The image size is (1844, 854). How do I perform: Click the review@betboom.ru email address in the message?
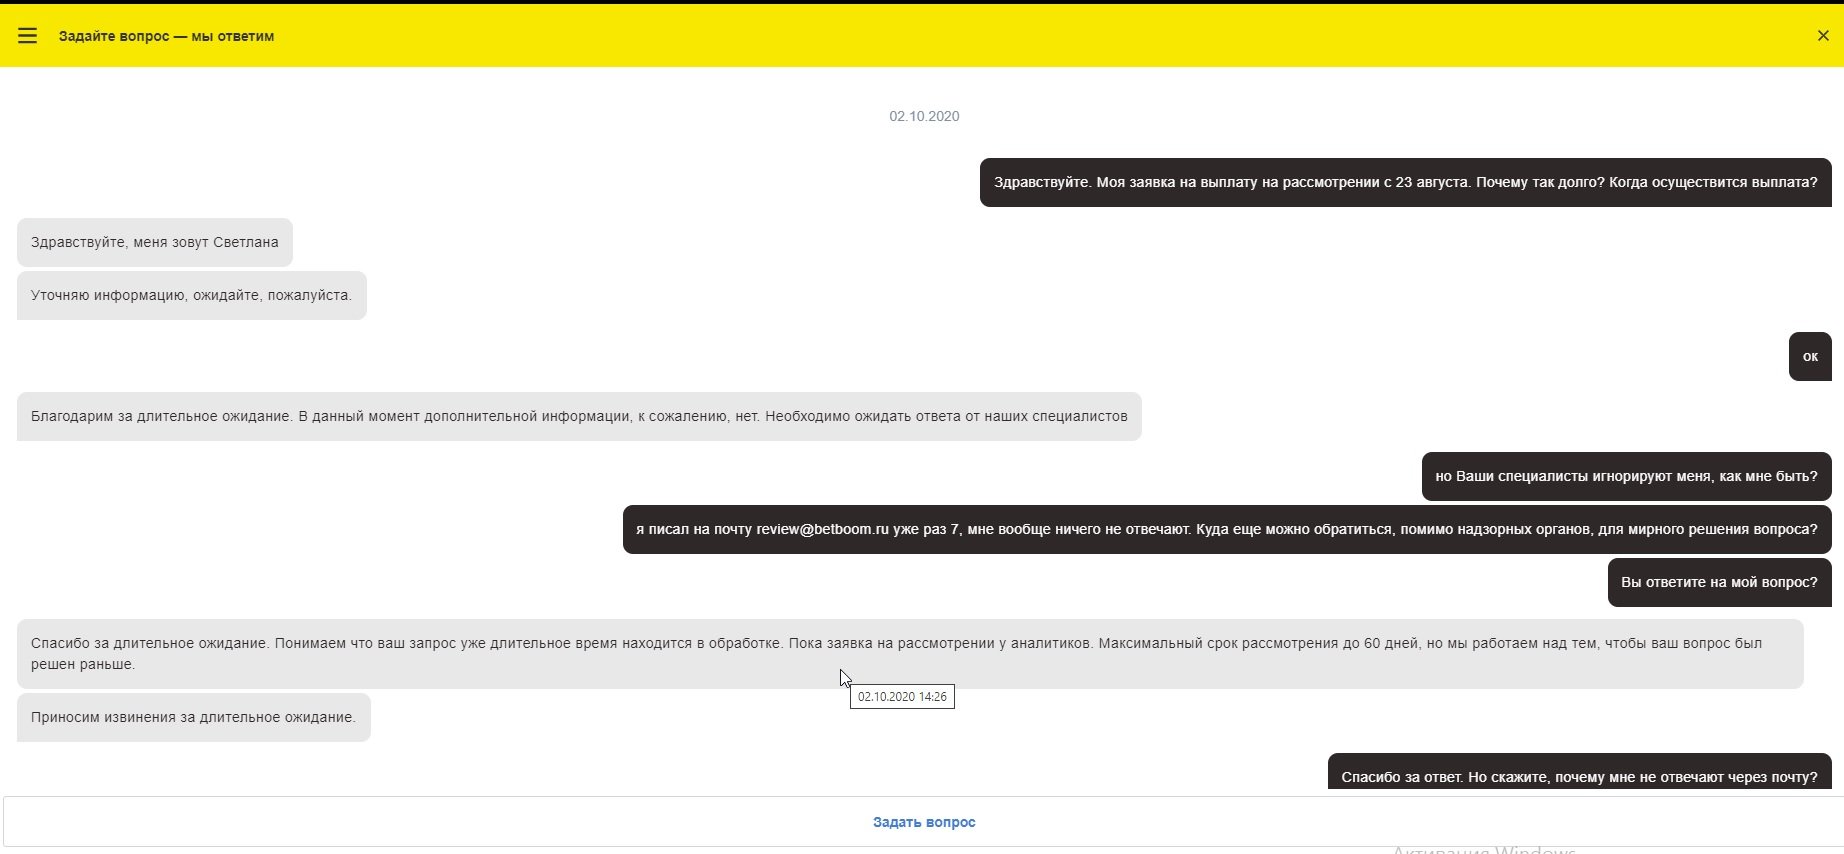pyautogui.click(x=822, y=529)
